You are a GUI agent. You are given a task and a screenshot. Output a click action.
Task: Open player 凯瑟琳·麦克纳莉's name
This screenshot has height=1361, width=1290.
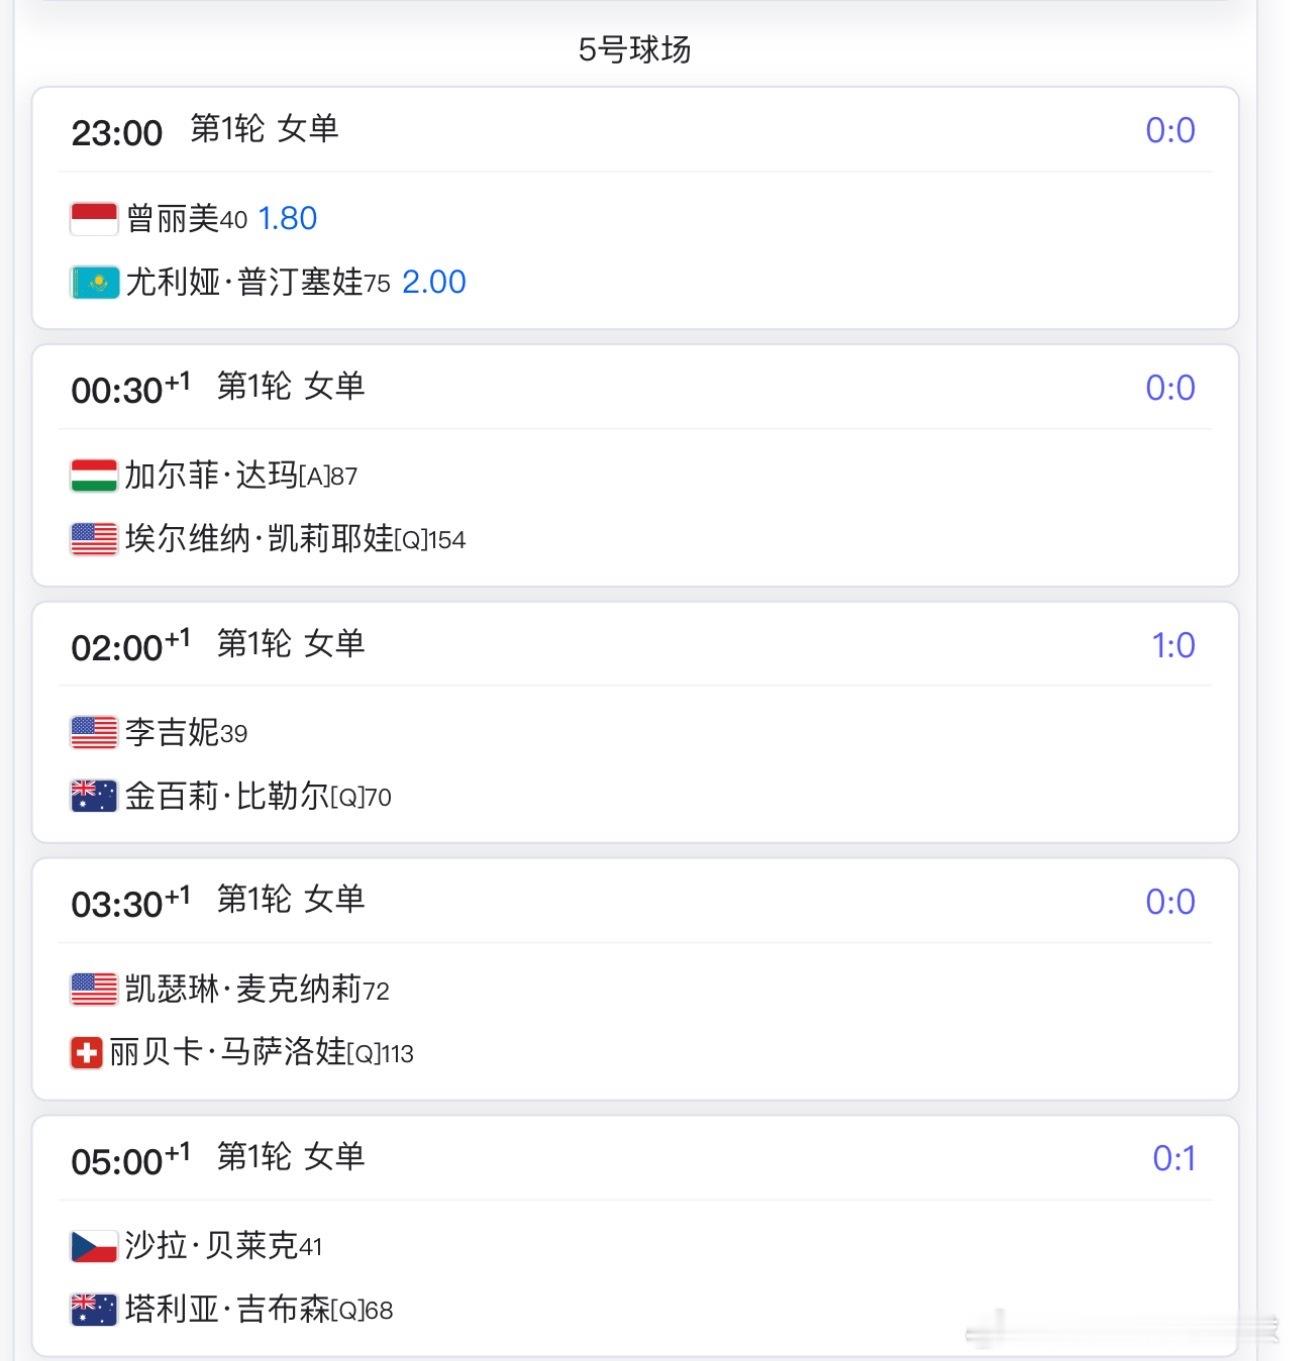point(243,989)
